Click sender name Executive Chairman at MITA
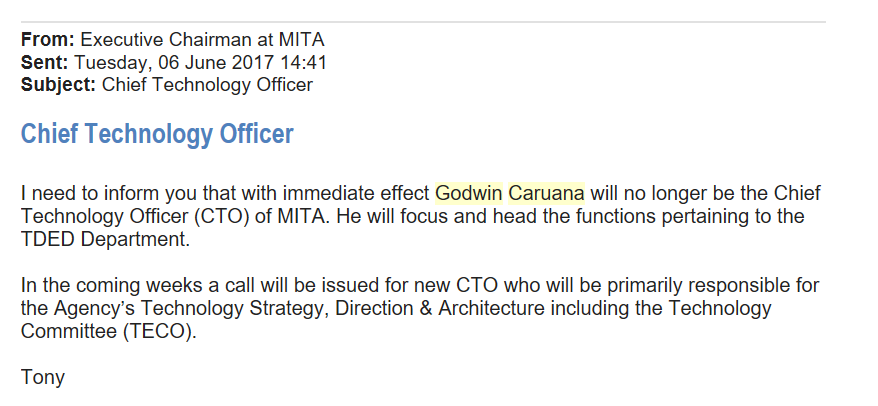This screenshot has width=878, height=406. coord(202,40)
